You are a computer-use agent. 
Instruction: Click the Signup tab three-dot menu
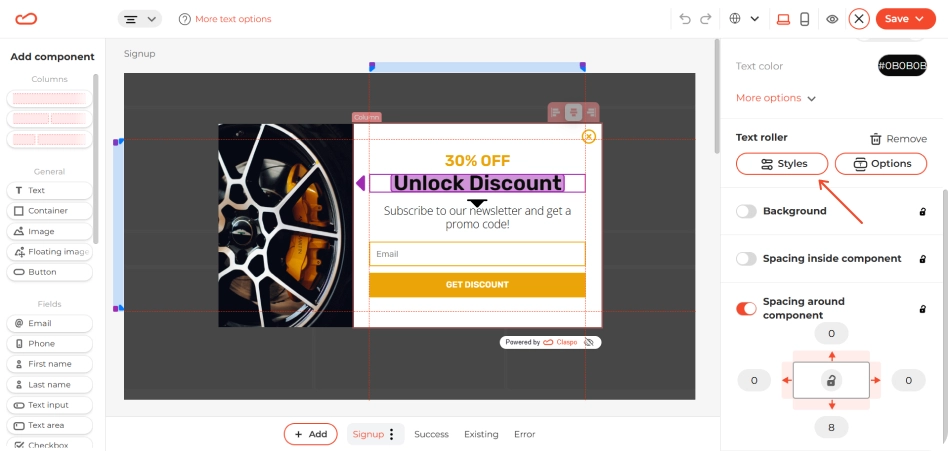(x=392, y=434)
